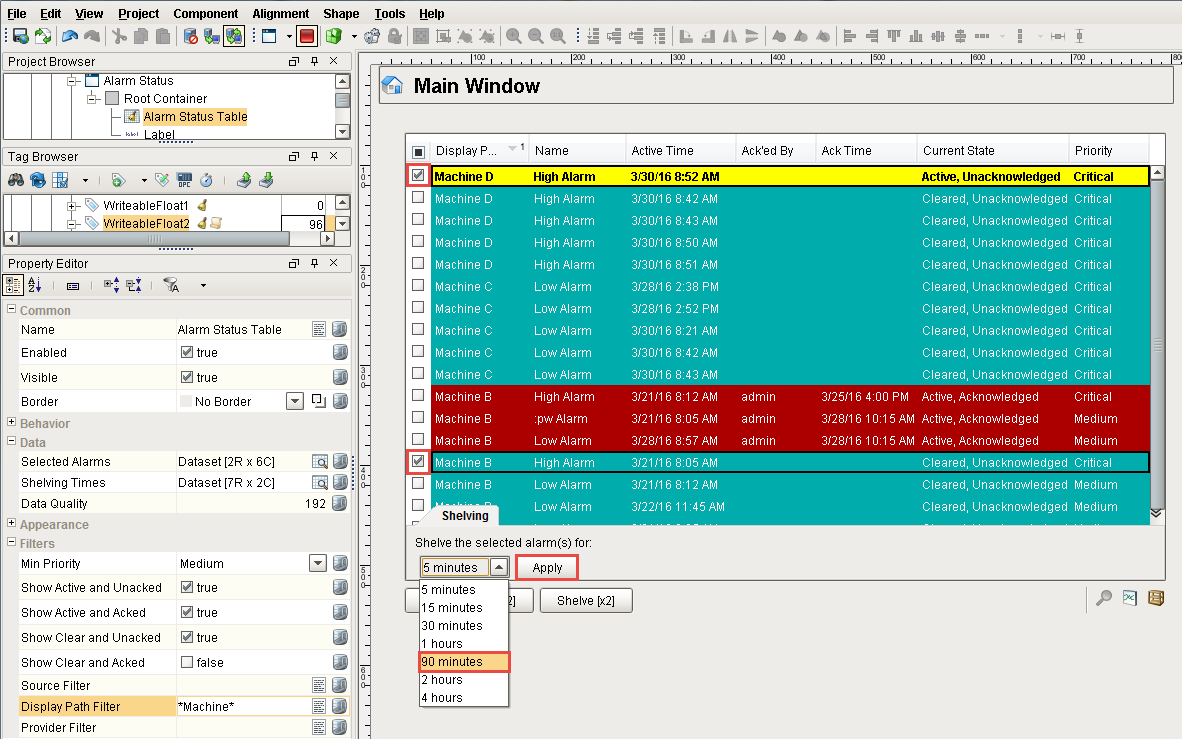This screenshot has height=739, width=1182.
Task: Open the Border property dropdown
Action: (295, 399)
